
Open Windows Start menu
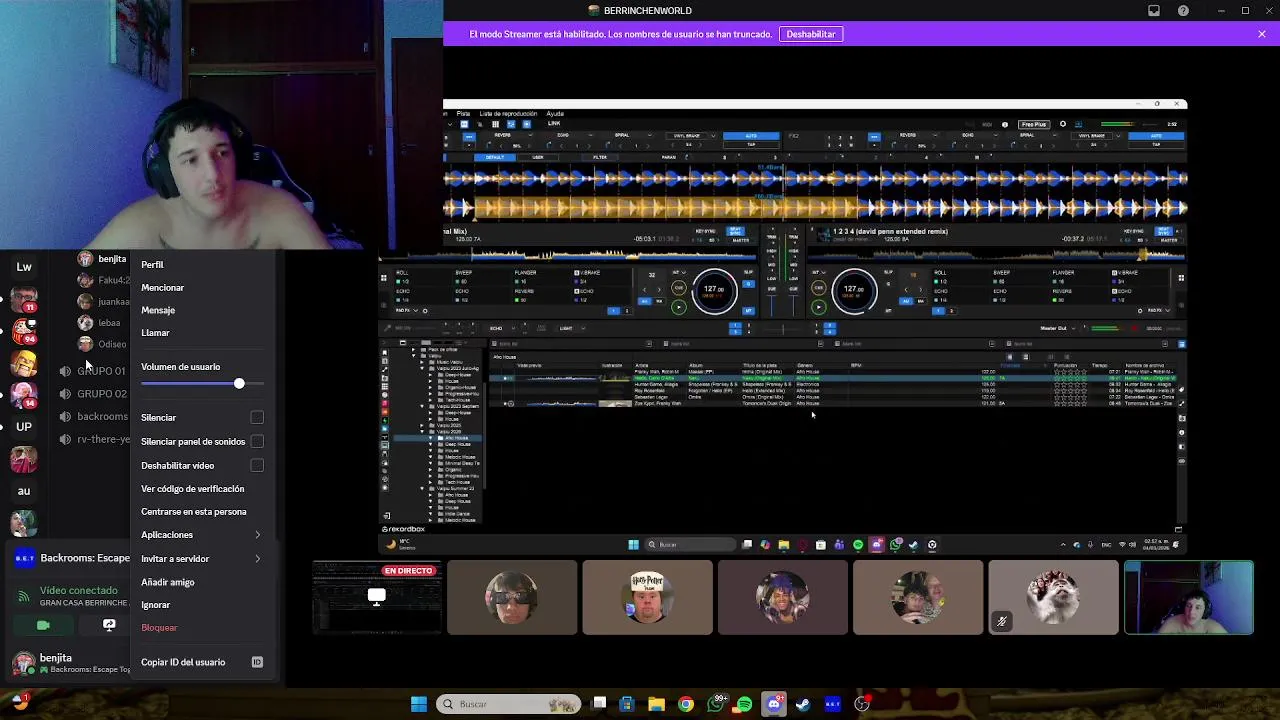click(419, 704)
